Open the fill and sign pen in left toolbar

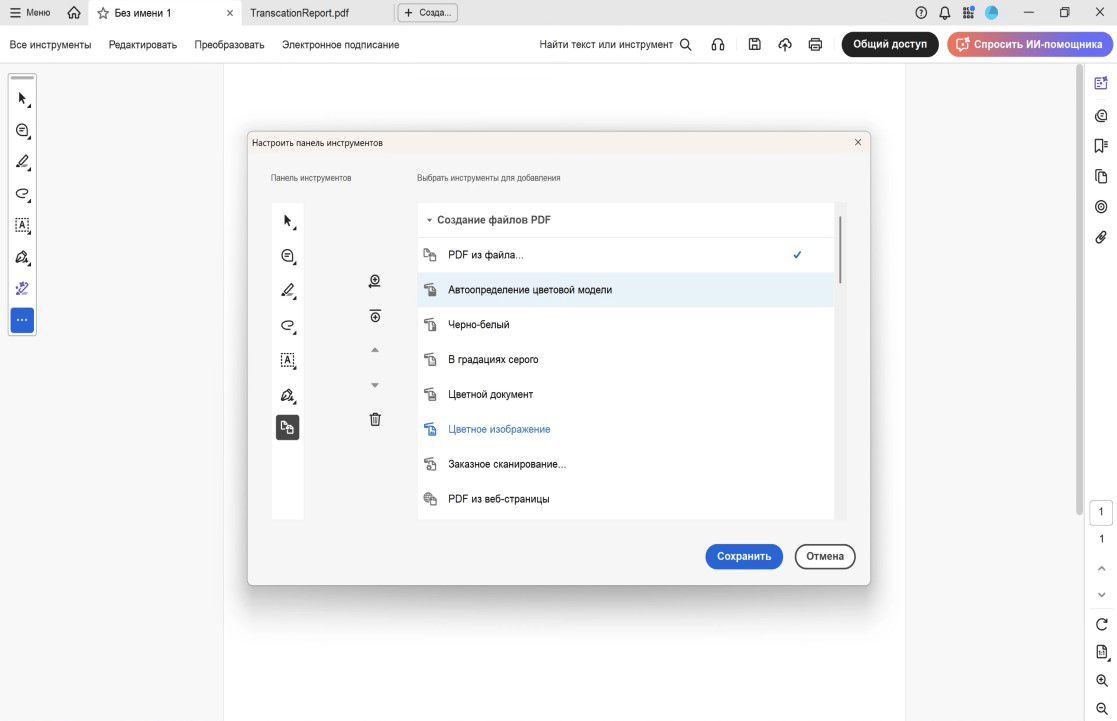point(22,257)
